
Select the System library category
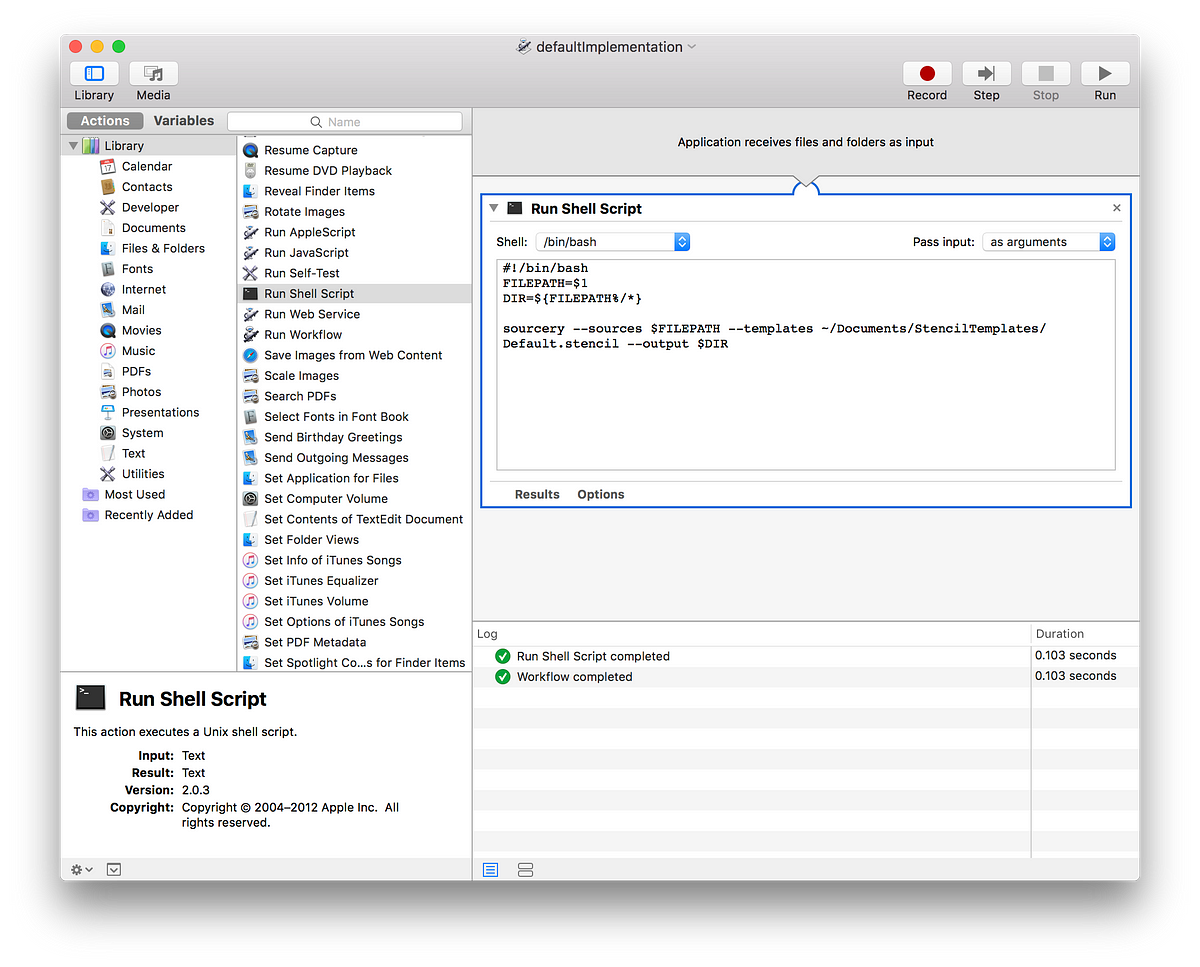click(142, 433)
